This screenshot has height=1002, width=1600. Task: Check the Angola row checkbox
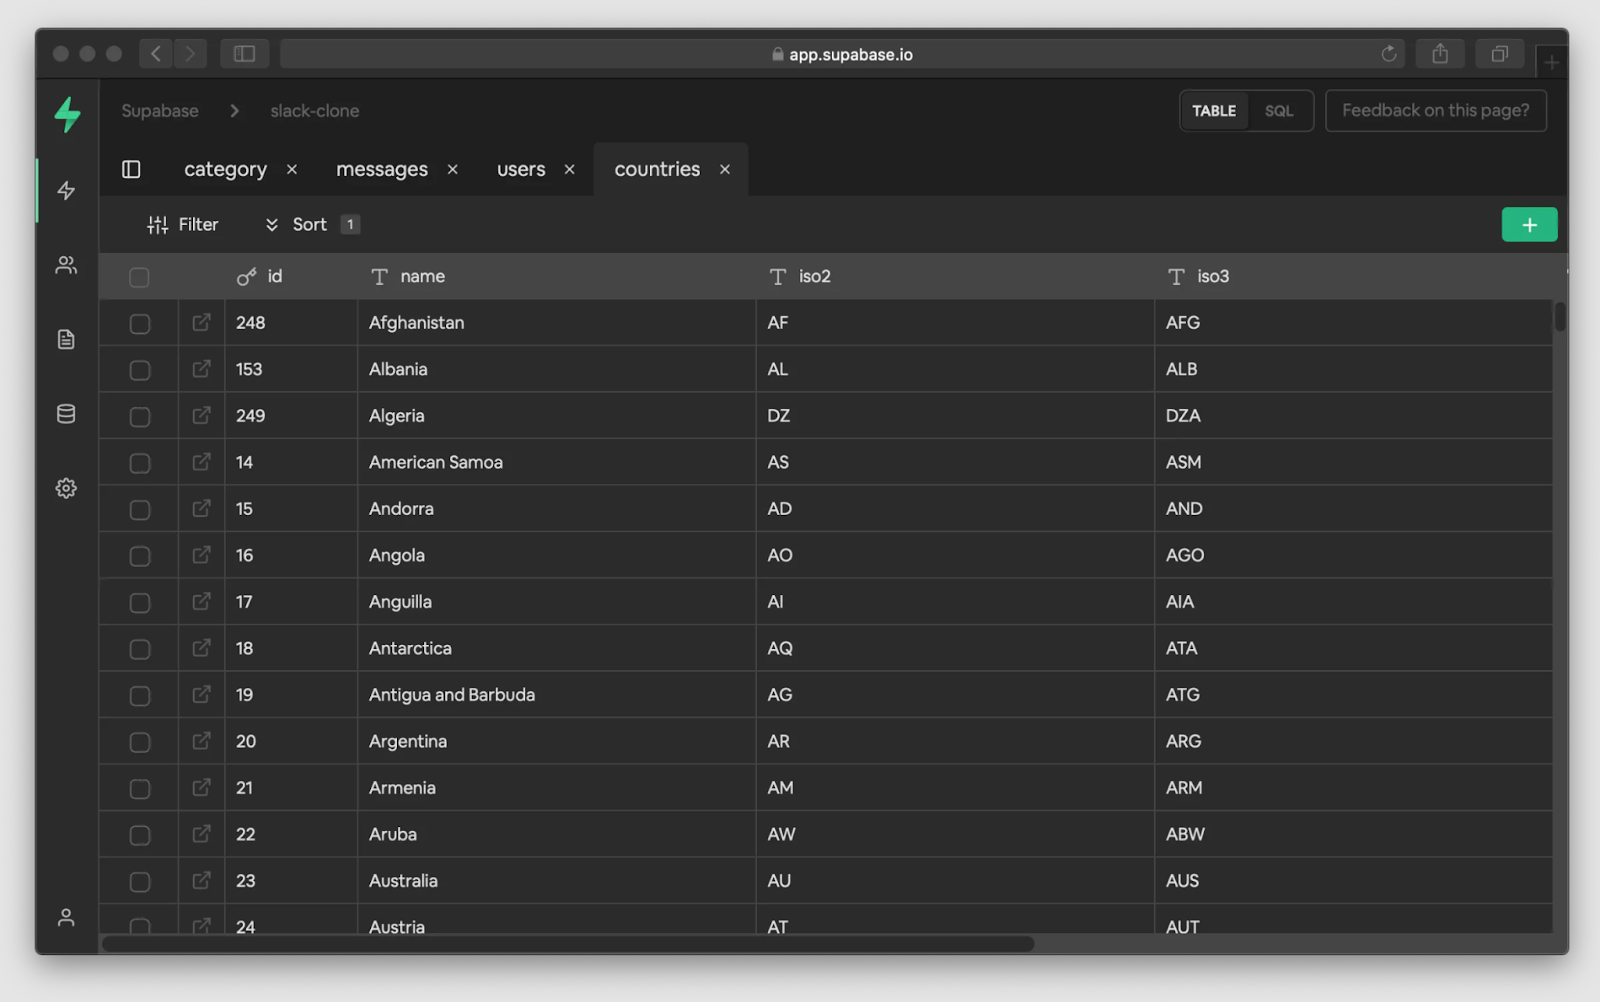click(140, 556)
